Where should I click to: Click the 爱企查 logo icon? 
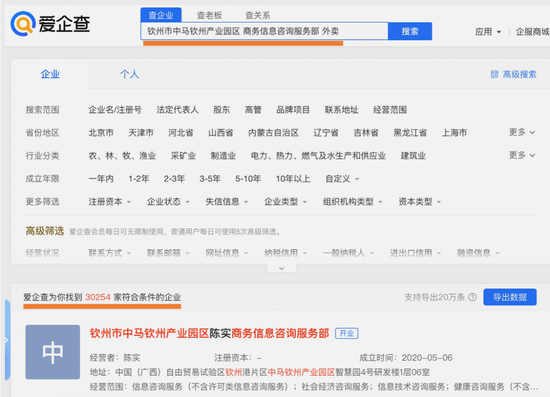(23, 24)
